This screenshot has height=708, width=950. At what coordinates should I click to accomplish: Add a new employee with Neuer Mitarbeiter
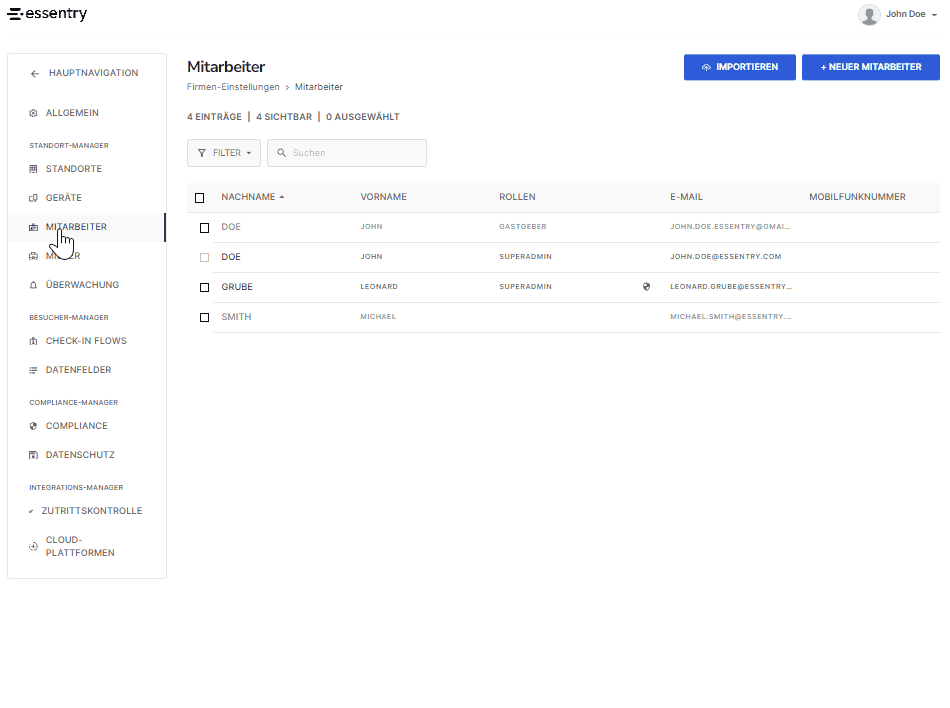(x=871, y=67)
